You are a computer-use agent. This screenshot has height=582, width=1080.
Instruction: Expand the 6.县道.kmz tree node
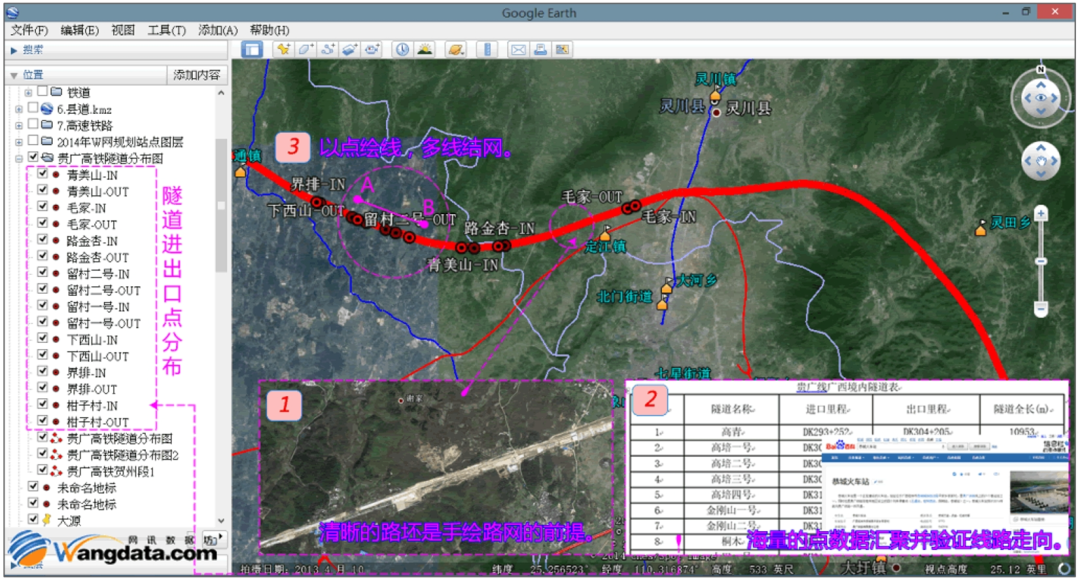(19, 109)
